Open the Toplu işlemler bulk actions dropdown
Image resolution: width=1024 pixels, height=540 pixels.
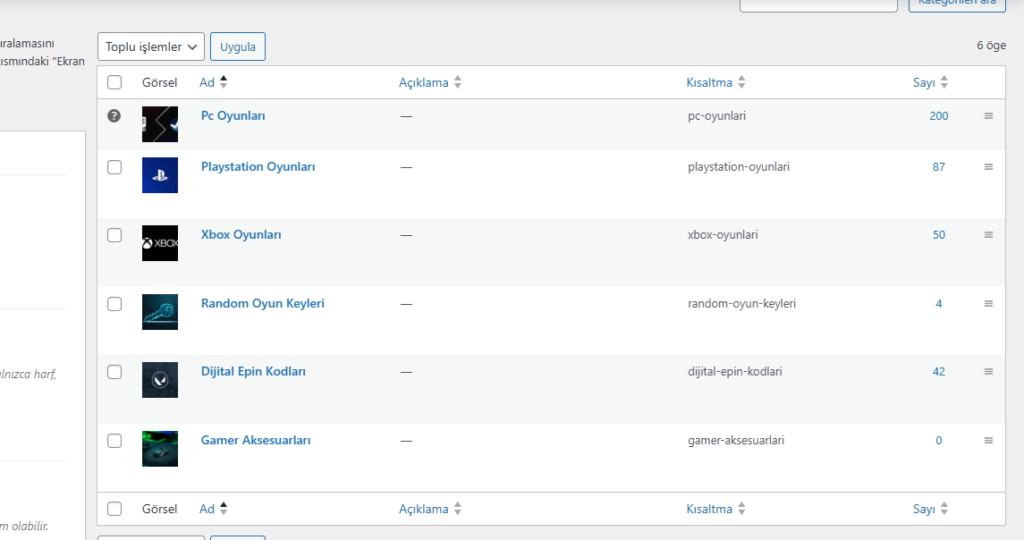click(151, 47)
